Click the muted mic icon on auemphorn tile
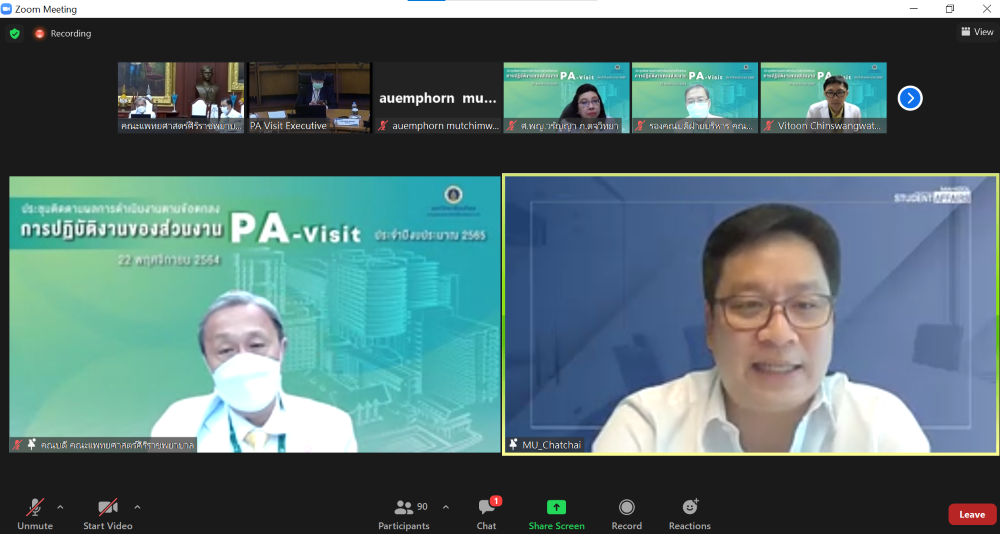Screen dimensions: 1000x534 (383, 126)
